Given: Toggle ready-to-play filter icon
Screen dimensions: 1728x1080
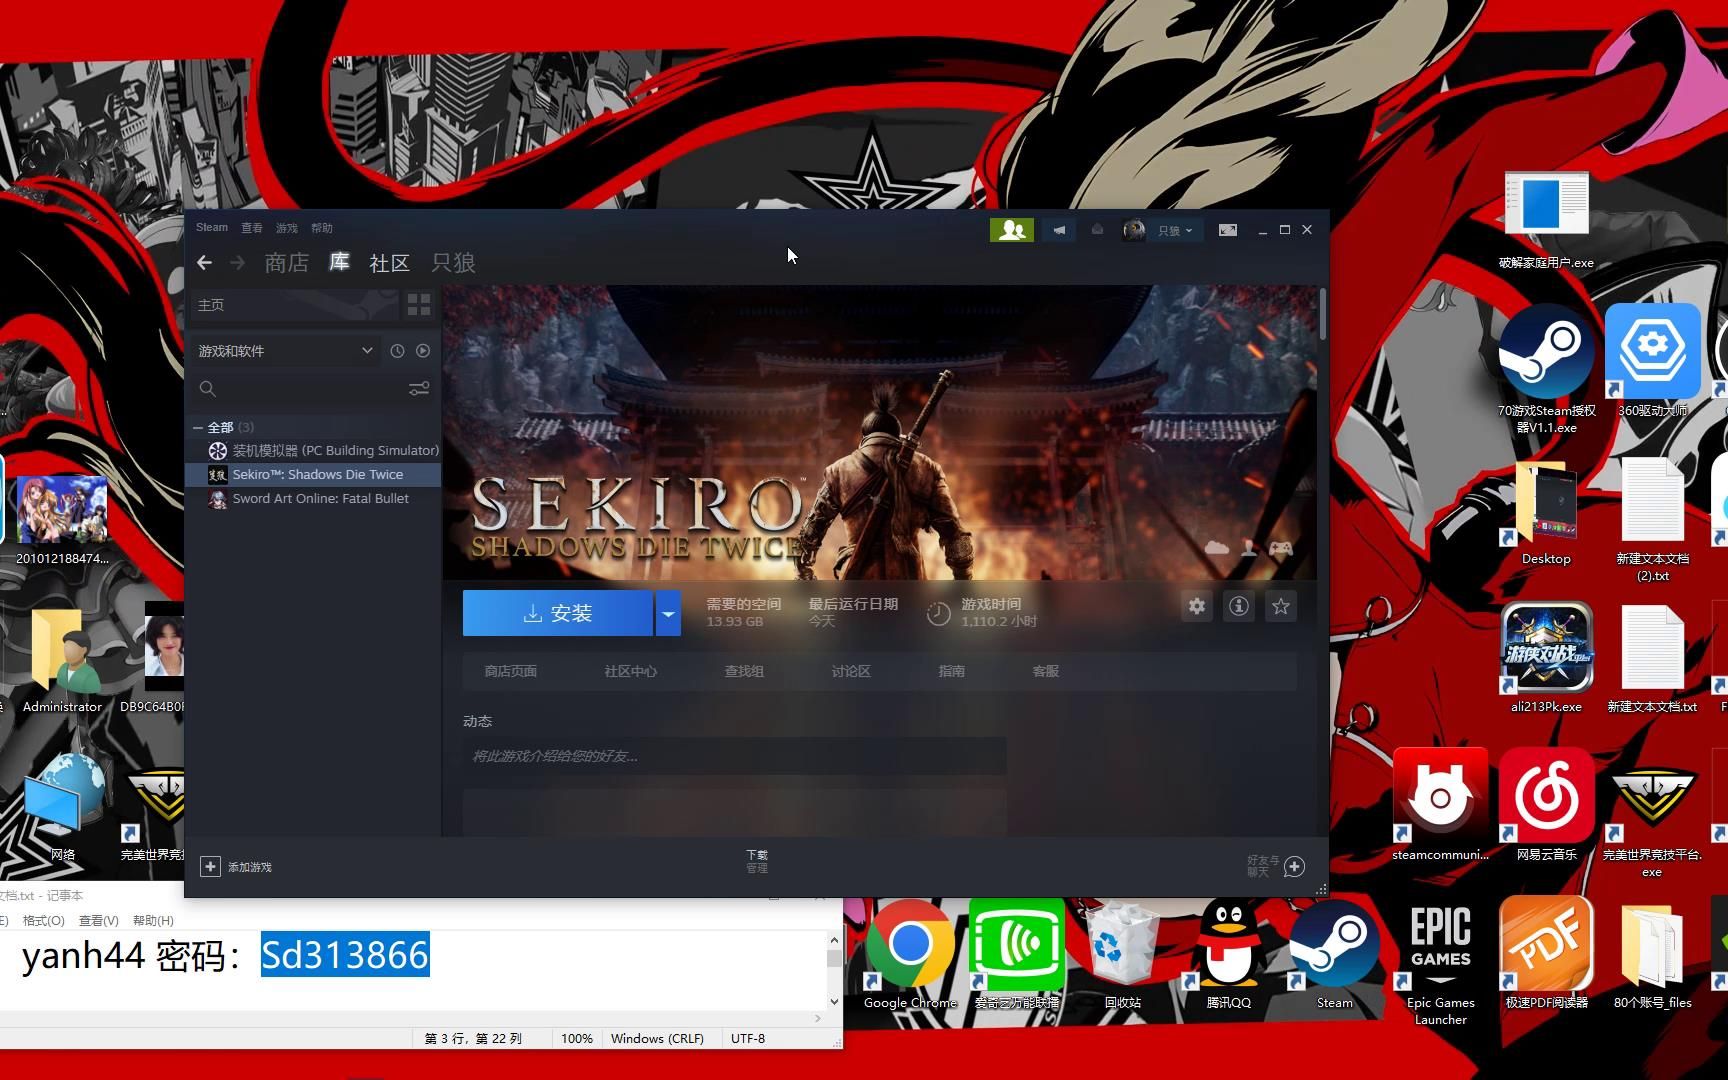Looking at the screenshot, I should (423, 351).
